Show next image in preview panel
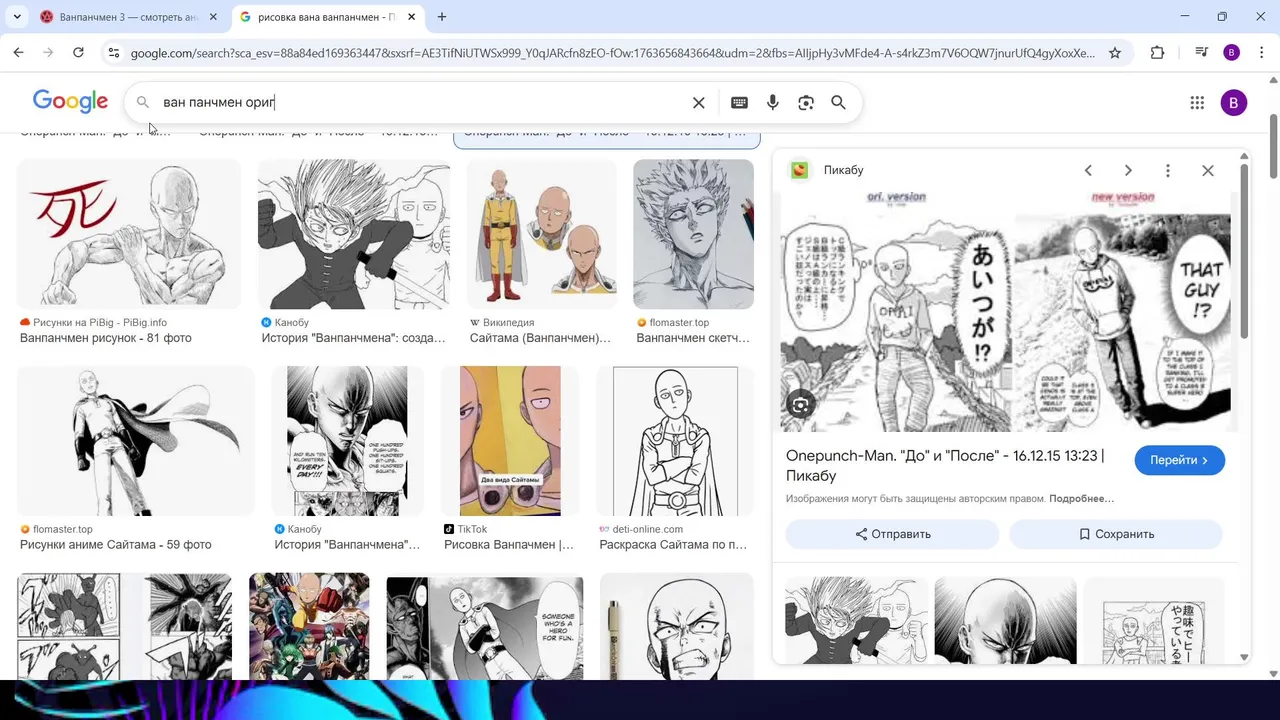 point(1128,170)
